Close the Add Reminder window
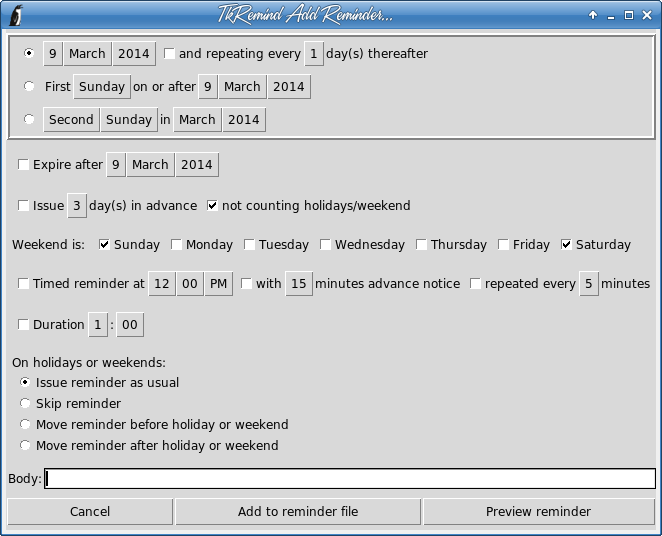The image size is (662, 536). tap(647, 15)
